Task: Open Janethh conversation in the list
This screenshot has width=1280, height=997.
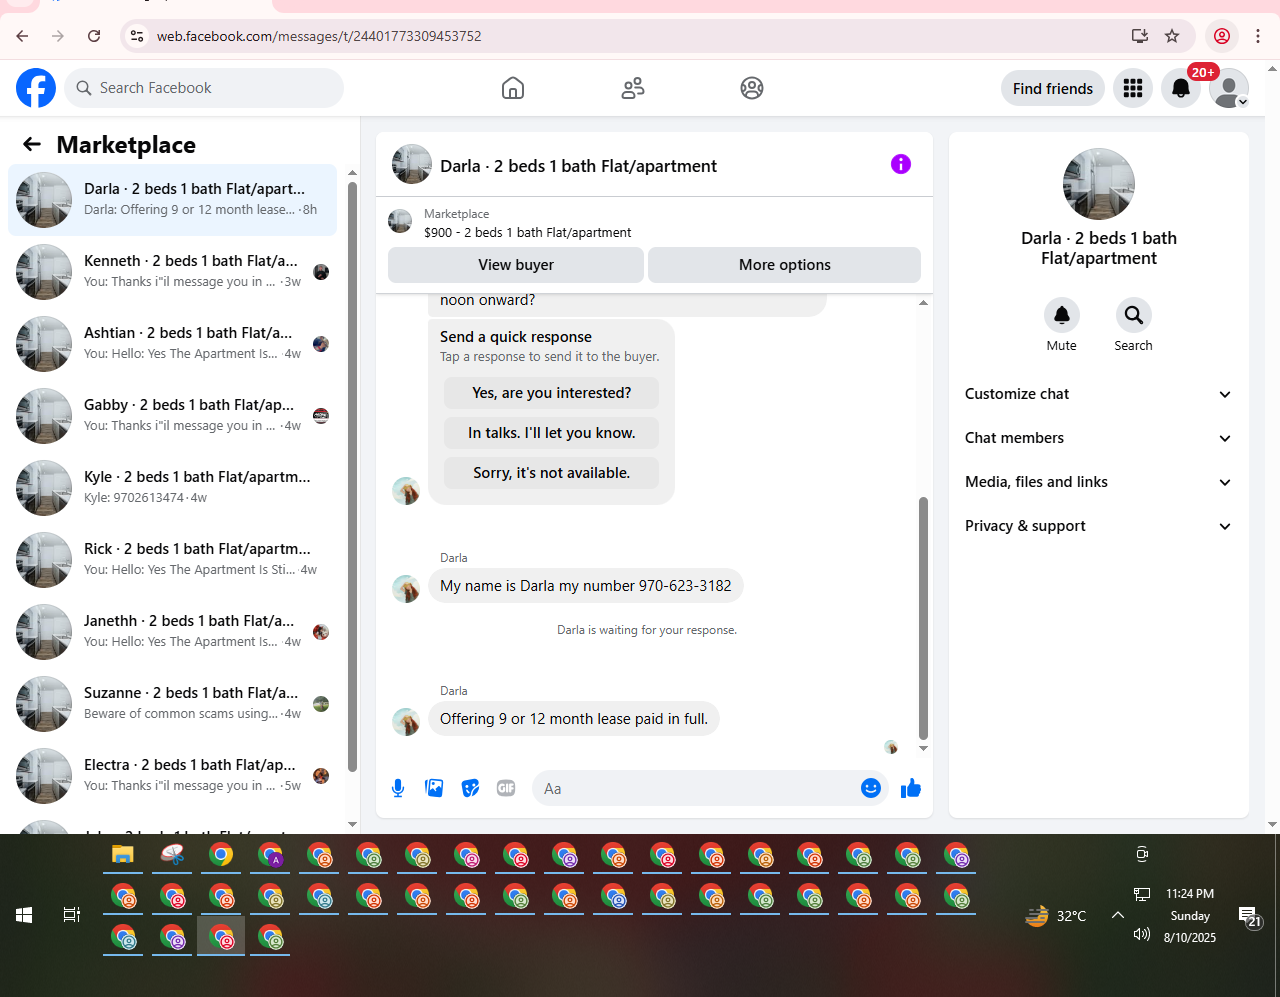Action: pyautogui.click(x=172, y=632)
